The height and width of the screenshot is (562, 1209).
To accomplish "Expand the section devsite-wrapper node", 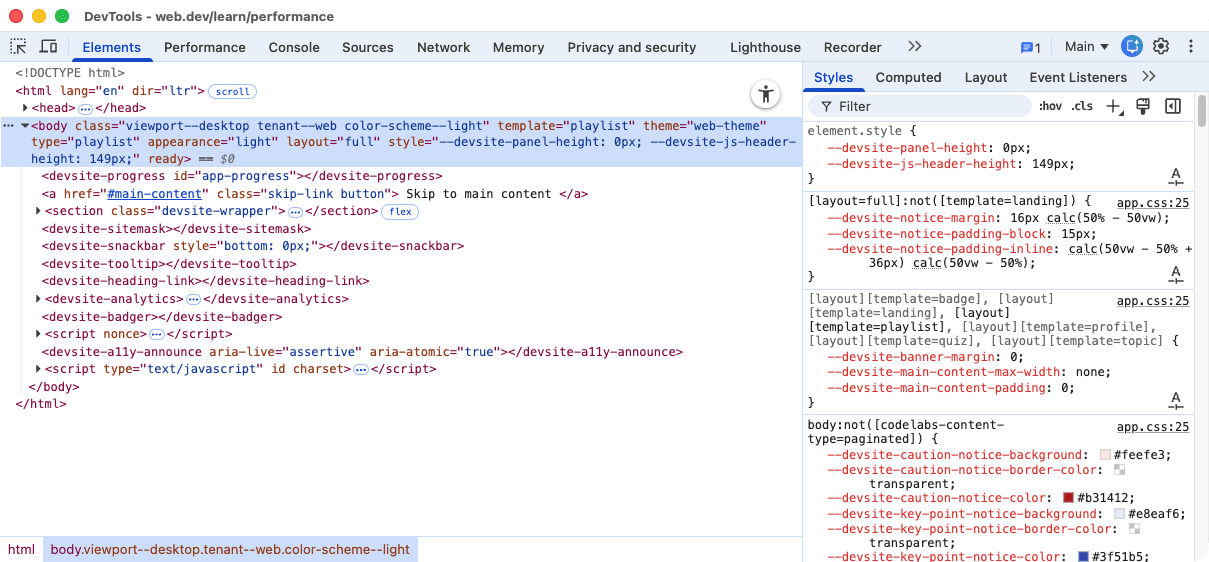I will point(39,211).
